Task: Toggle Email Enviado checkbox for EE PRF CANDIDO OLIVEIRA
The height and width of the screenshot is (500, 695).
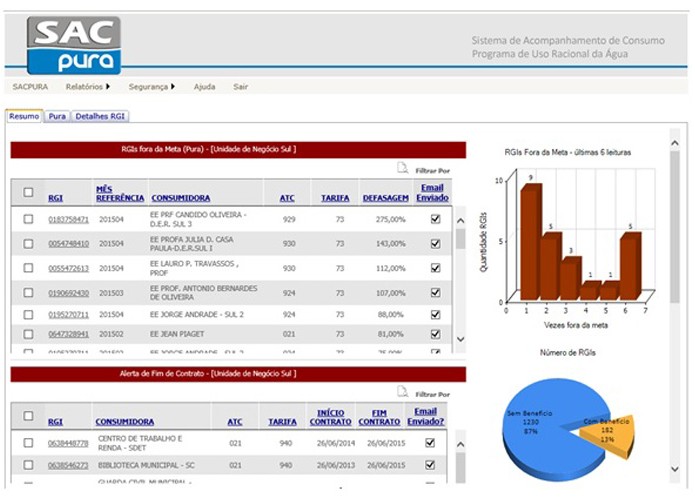Action: 436,219
